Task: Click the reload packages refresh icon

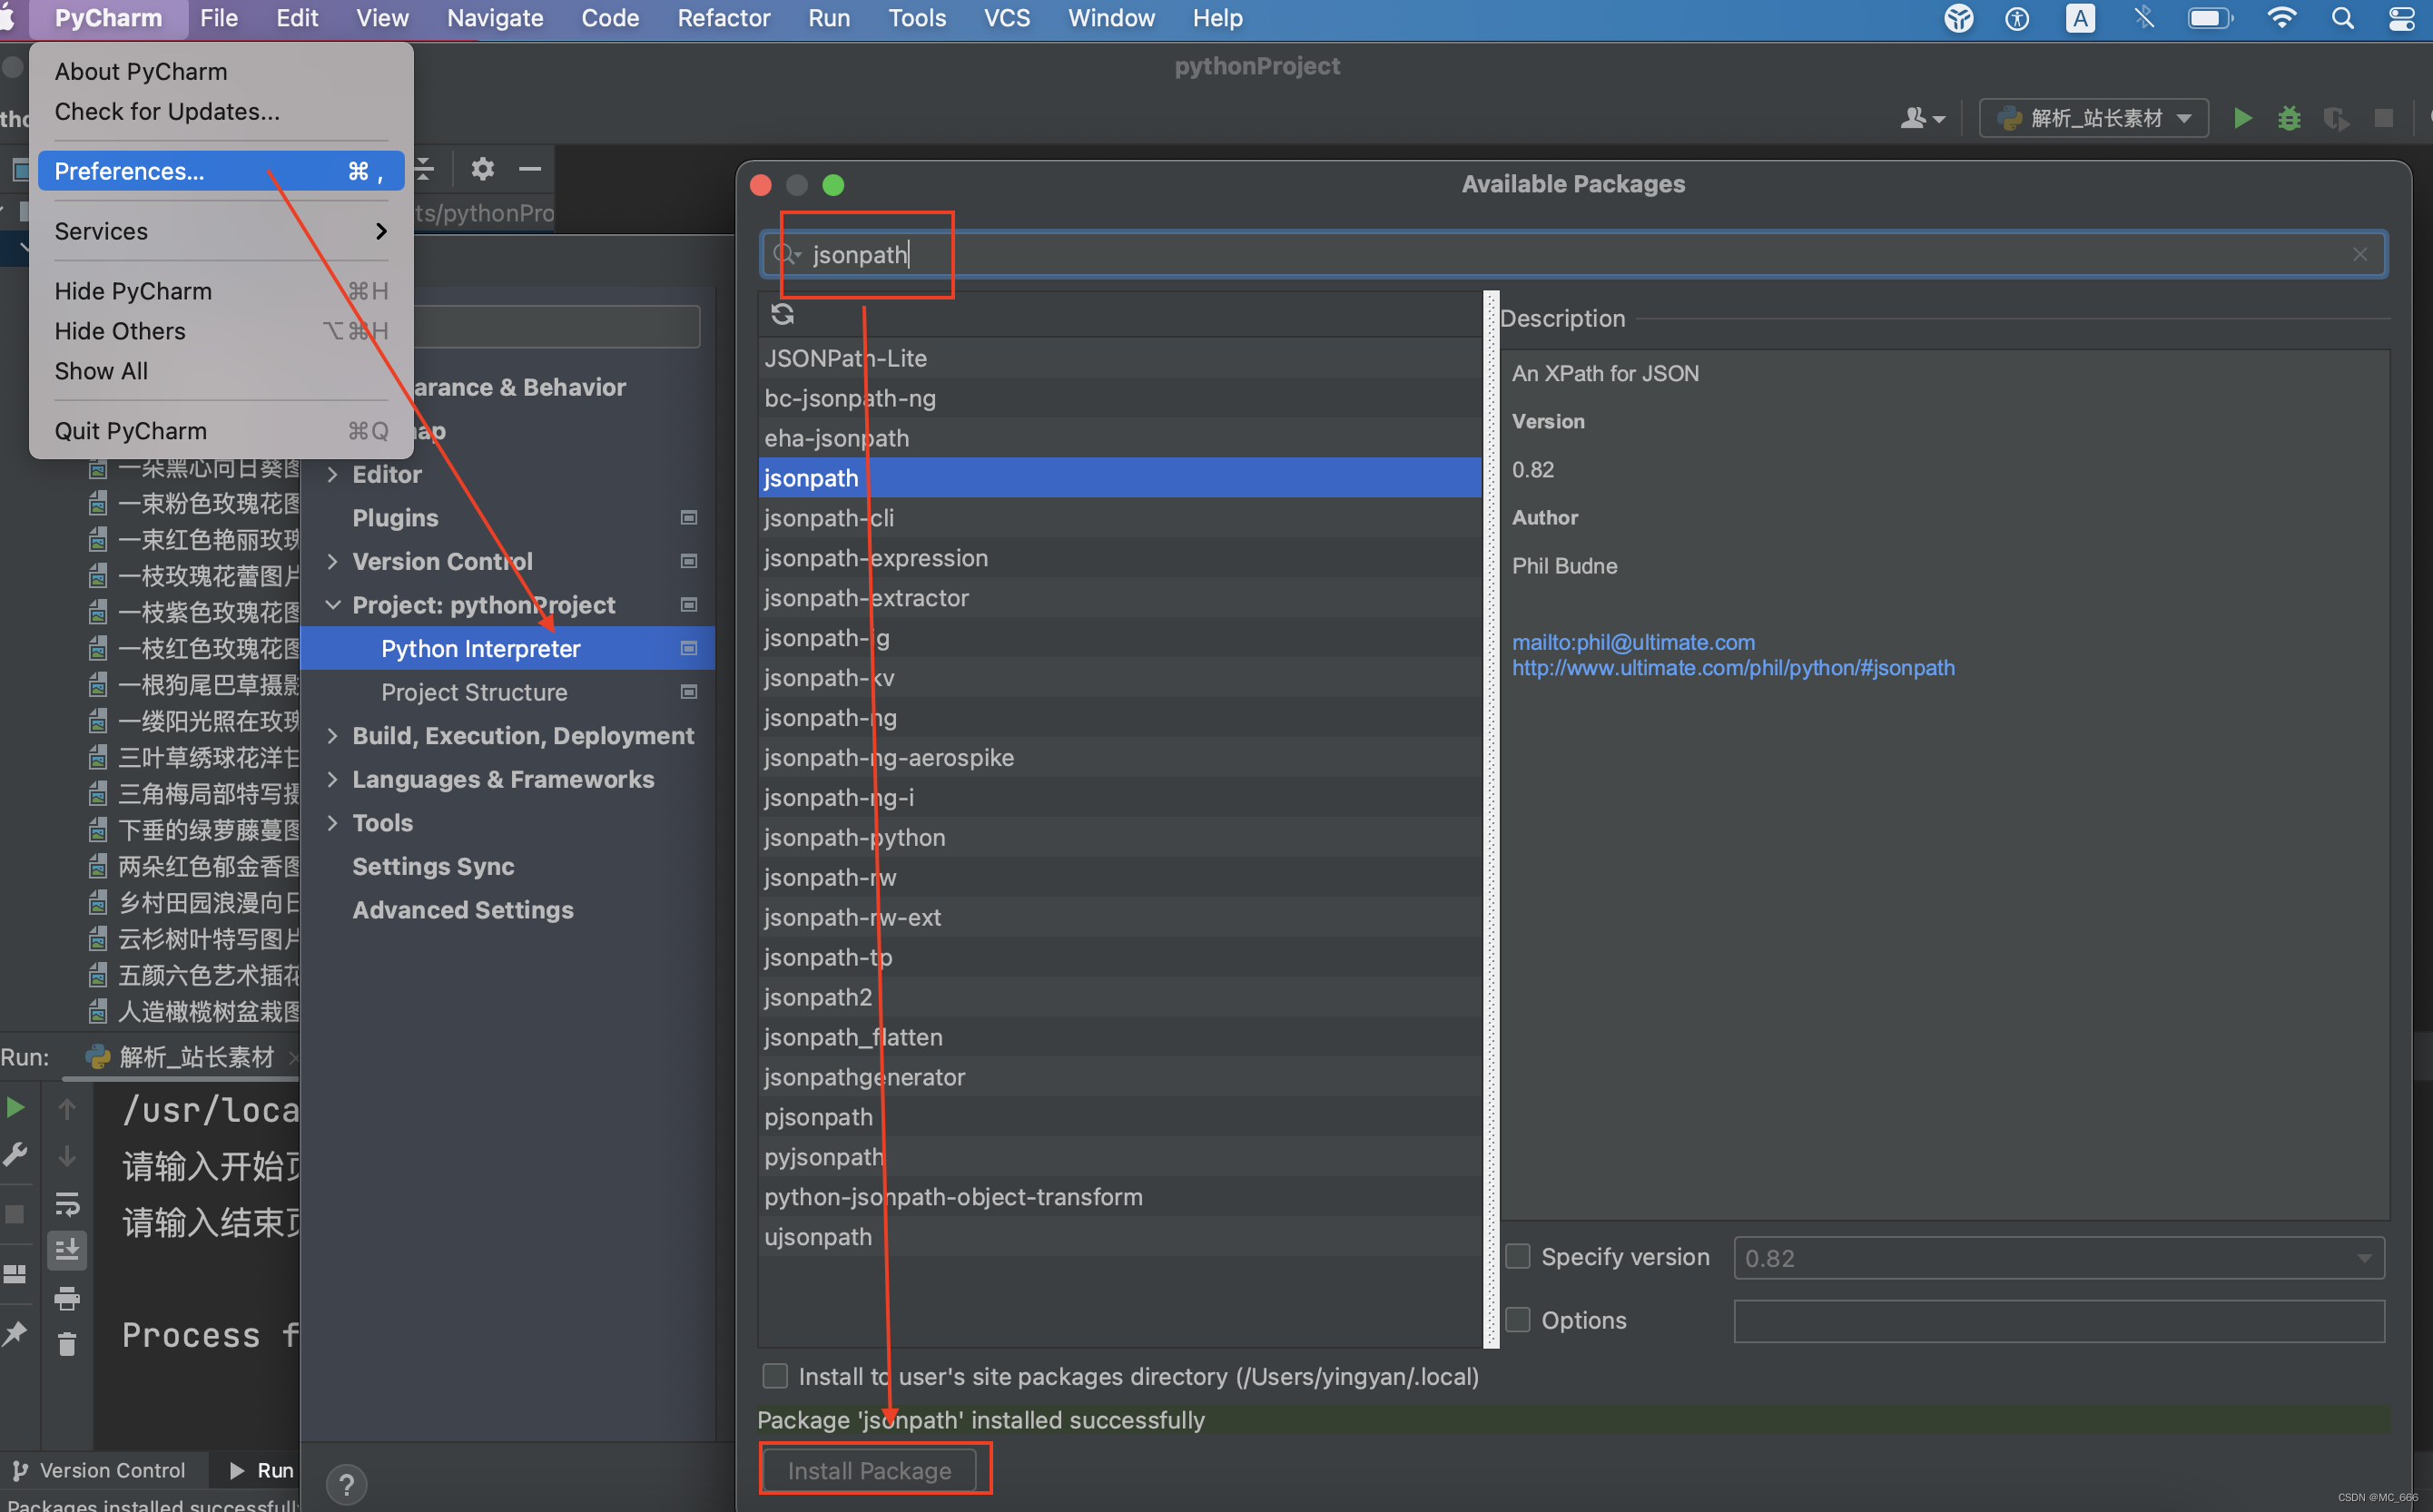Action: 782,315
